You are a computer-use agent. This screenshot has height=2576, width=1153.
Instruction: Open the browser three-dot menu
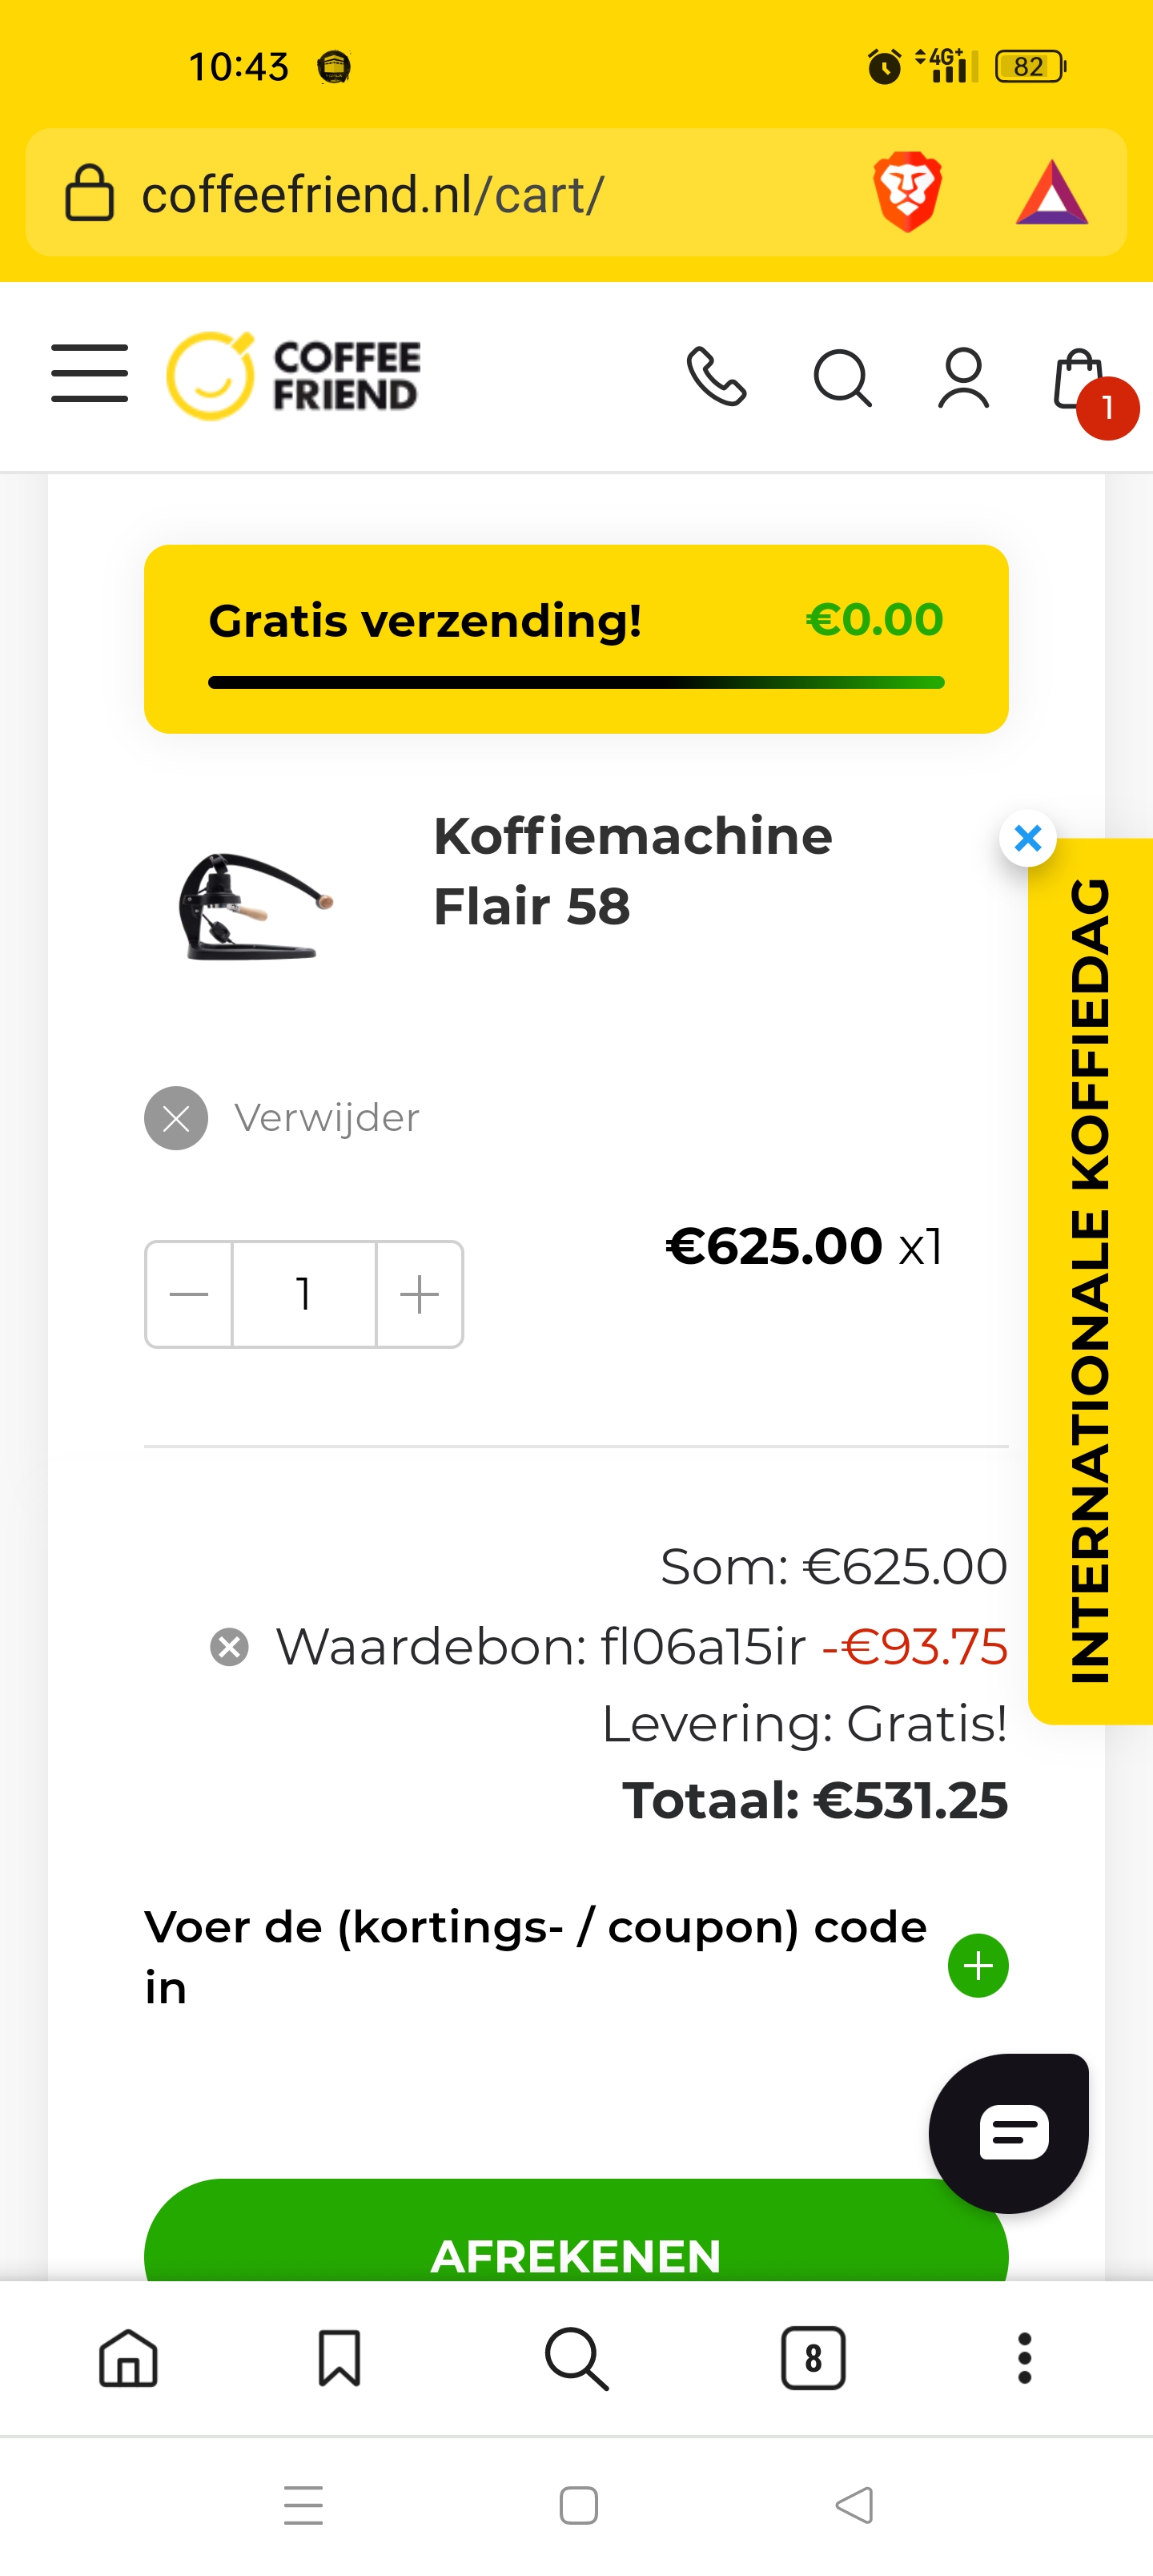click(x=1024, y=2358)
